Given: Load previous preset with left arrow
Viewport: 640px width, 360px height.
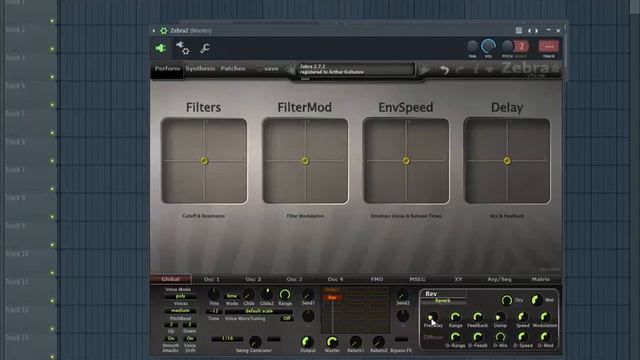Looking at the screenshot, I should pos(290,69).
